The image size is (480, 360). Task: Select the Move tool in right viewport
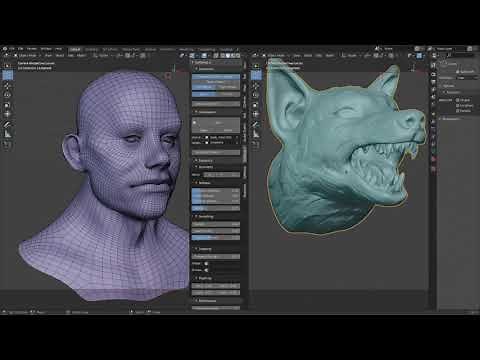(x=256, y=86)
